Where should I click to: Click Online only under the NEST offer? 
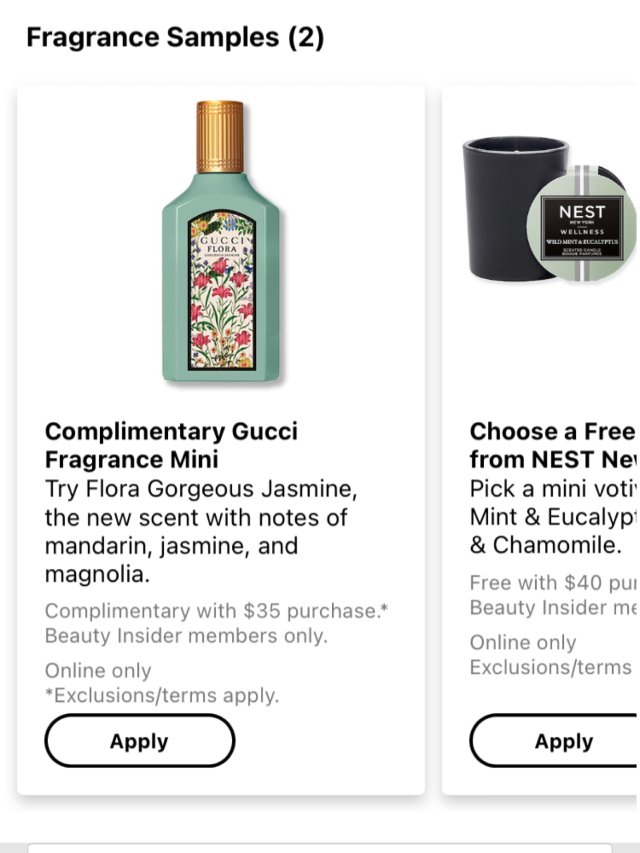[x=523, y=642]
